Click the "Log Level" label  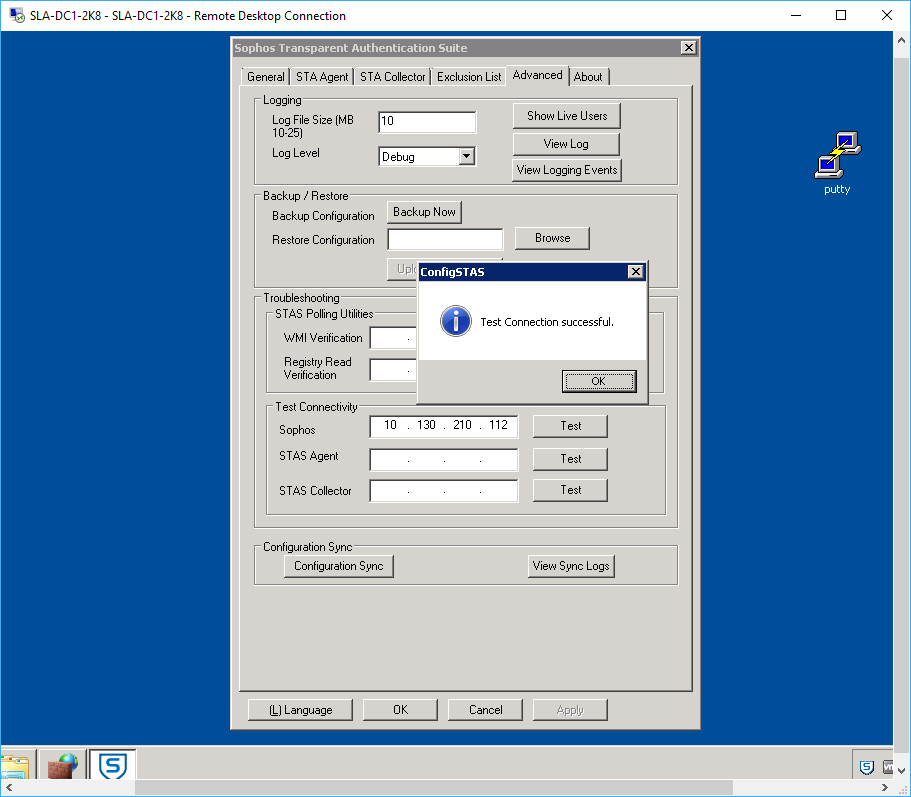(x=296, y=153)
